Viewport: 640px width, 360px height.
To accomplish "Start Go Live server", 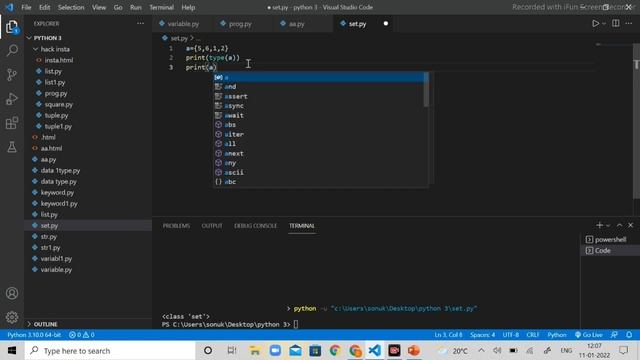I will pos(588,335).
